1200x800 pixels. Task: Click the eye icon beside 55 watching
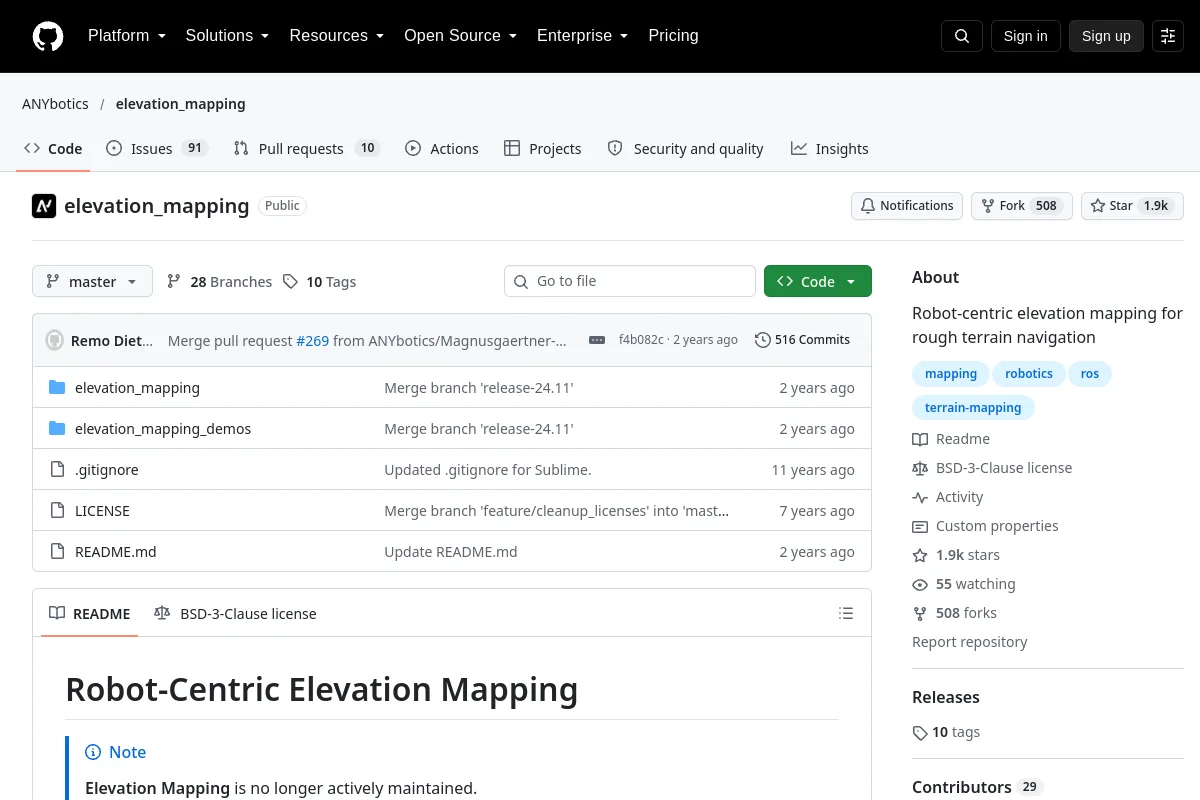click(x=920, y=584)
